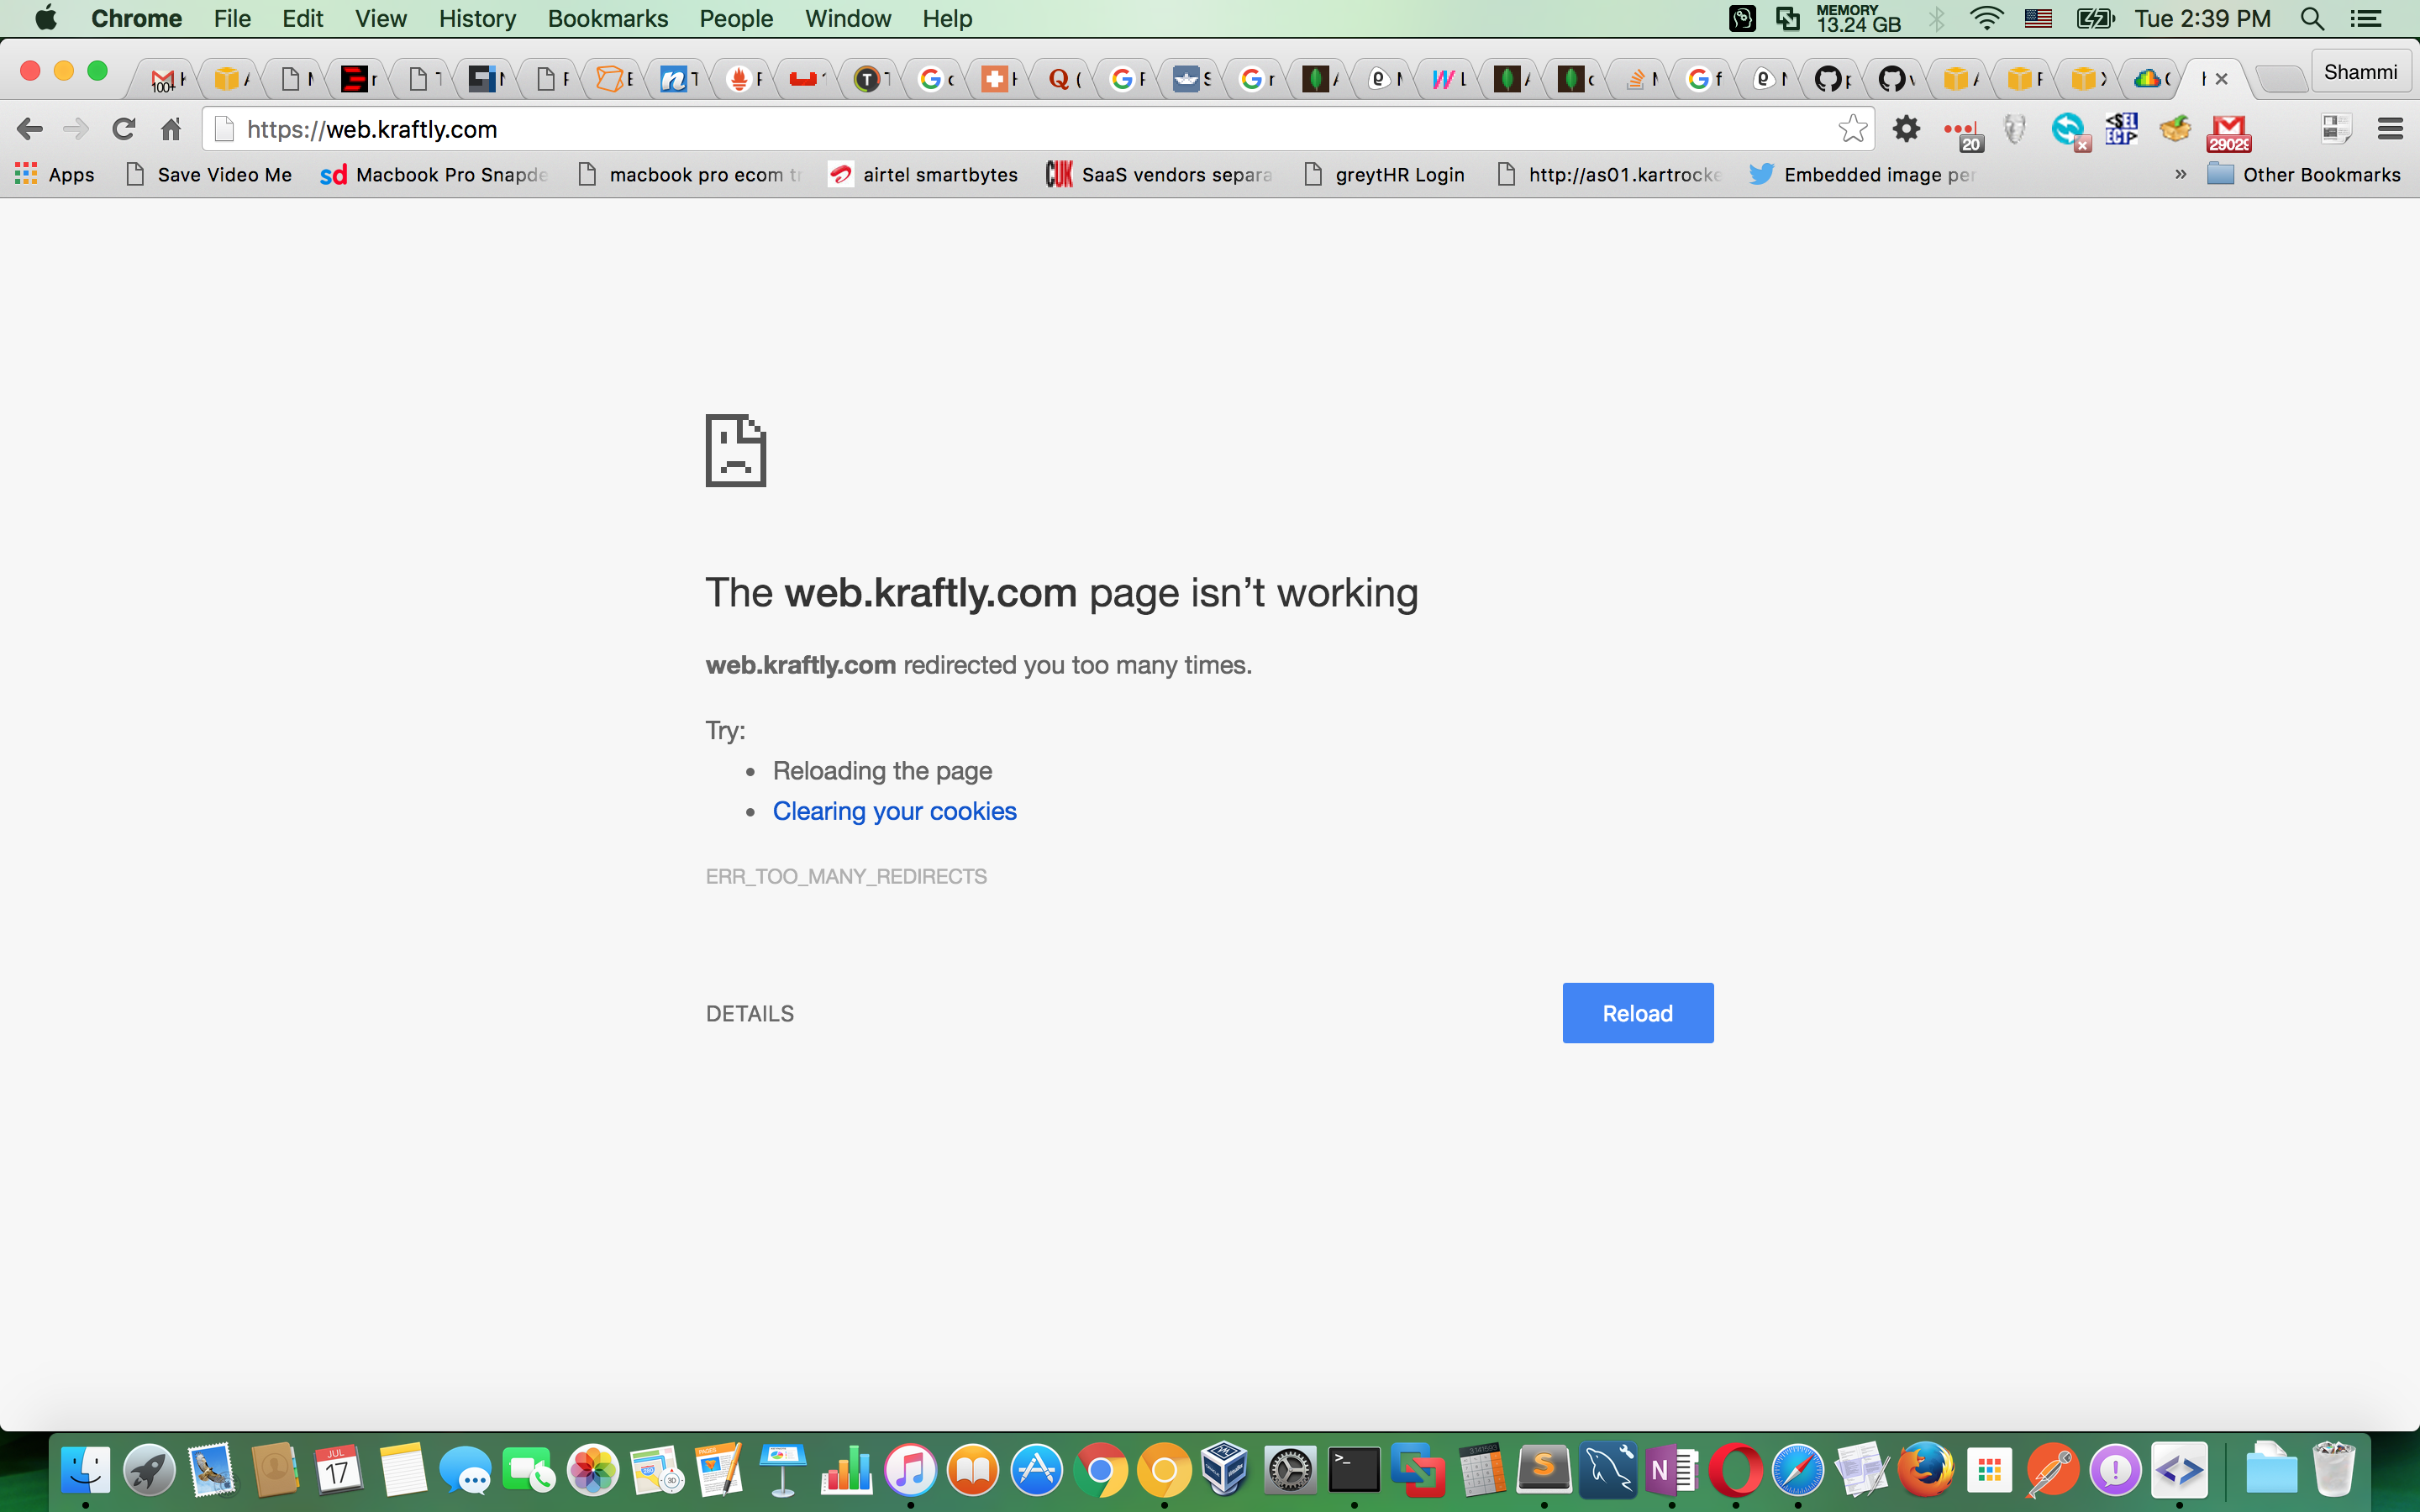Click the box with green arrow extension
Screen dimensions: 2420x1512
[2175, 129]
